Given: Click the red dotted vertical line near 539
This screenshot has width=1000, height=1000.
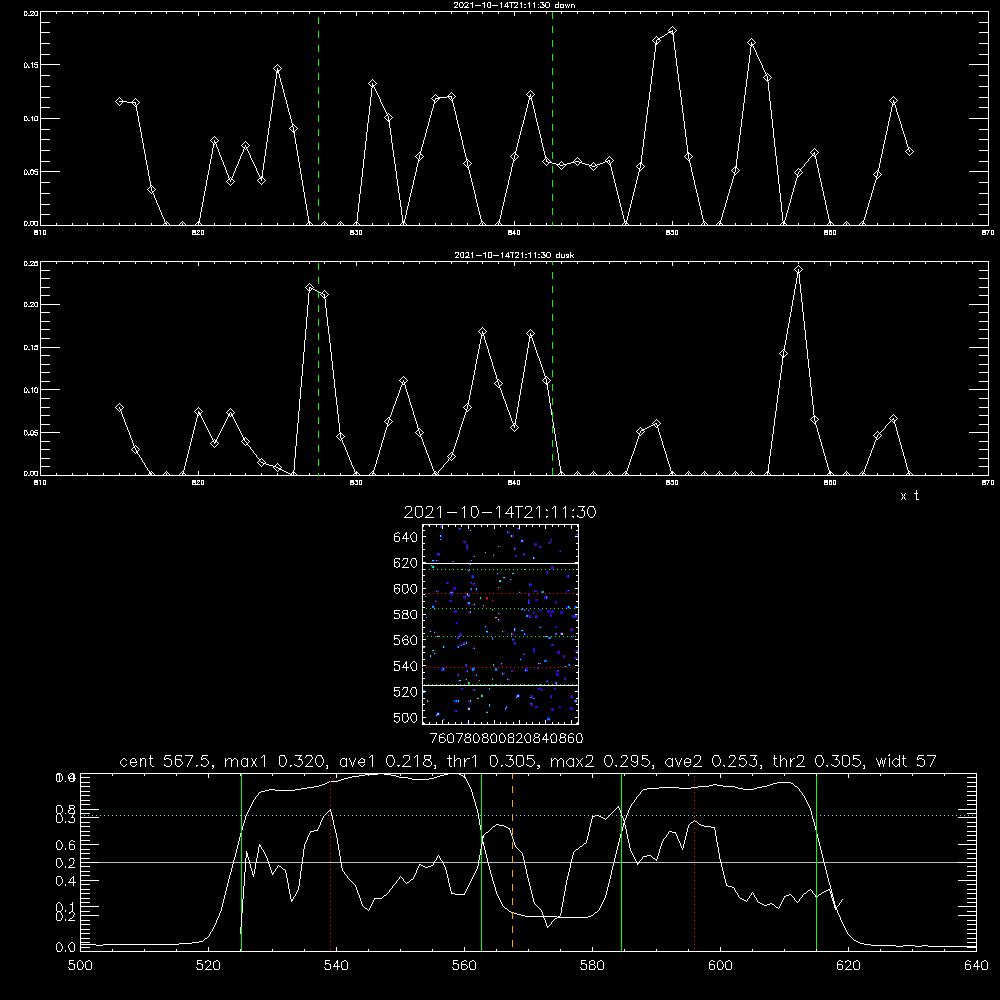Looking at the screenshot, I should [330, 861].
